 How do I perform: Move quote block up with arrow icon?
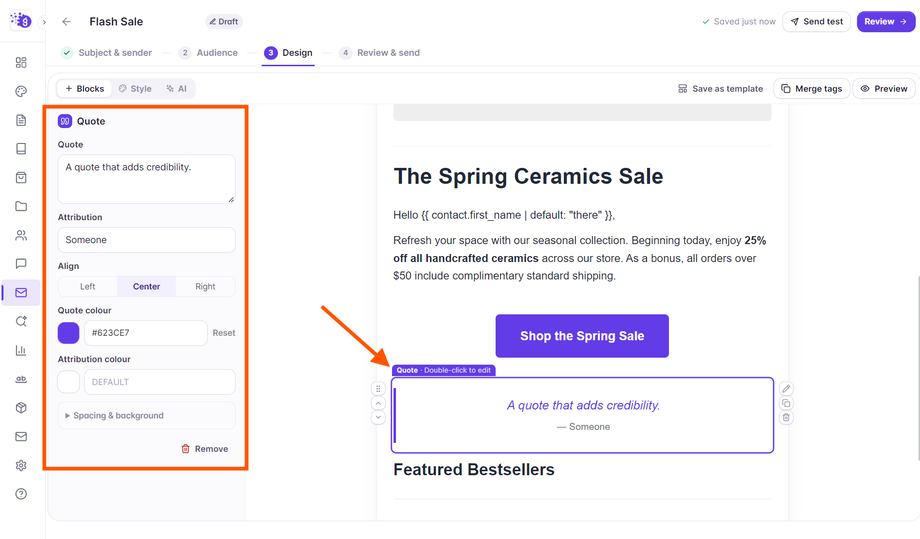(x=378, y=404)
